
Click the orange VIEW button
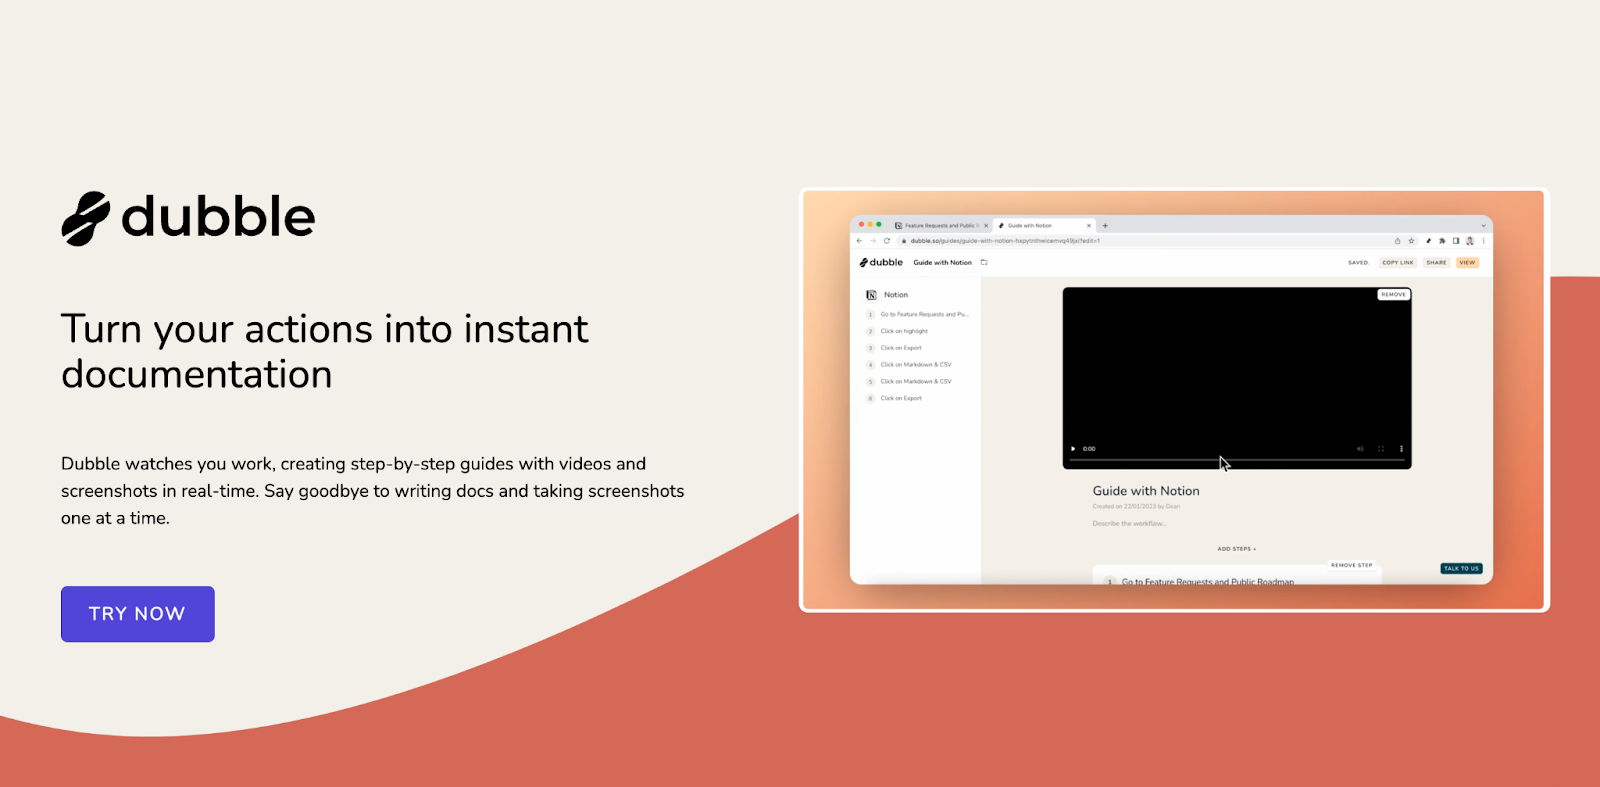click(1467, 263)
